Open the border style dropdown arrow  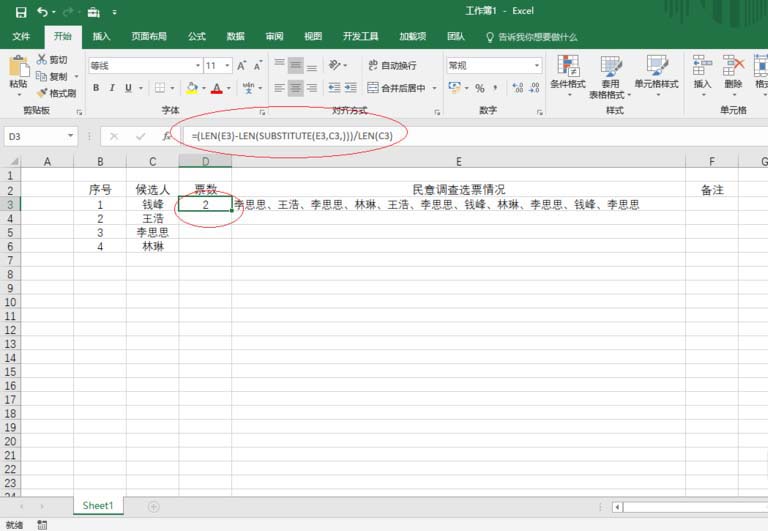coord(172,88)
